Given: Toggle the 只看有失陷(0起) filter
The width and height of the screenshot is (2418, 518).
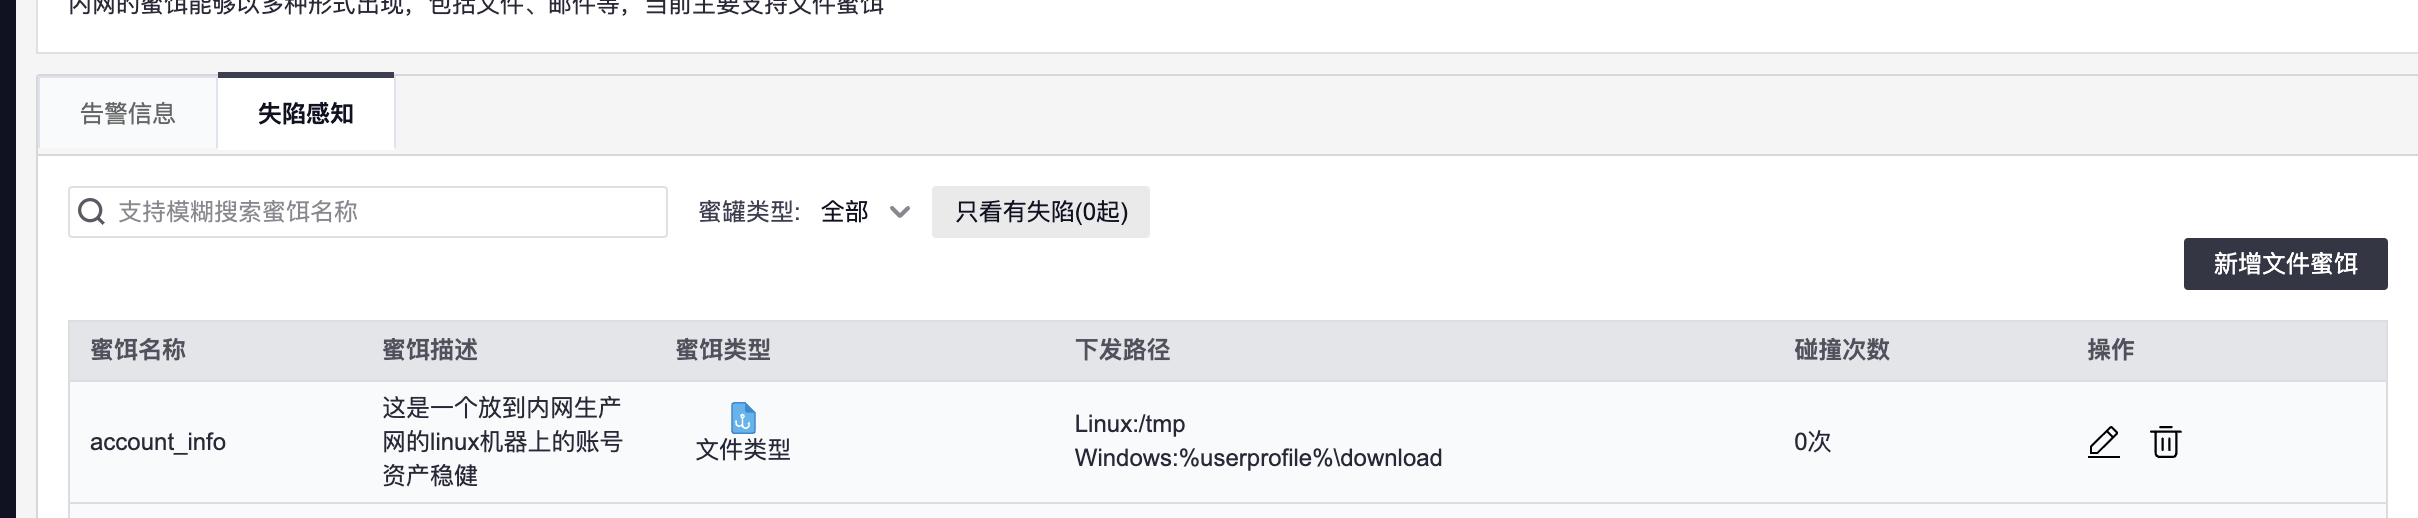Looking at the screenshot, I should coord(1041,212).
